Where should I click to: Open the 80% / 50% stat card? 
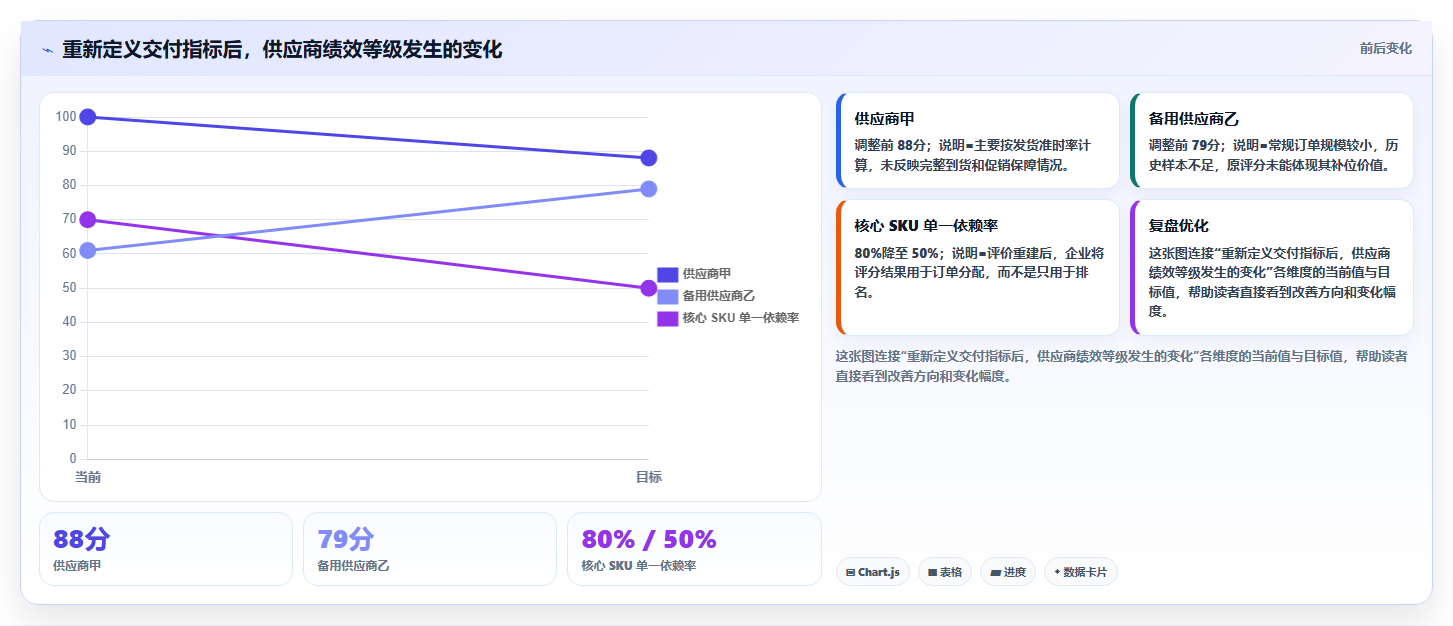(694, 549)
